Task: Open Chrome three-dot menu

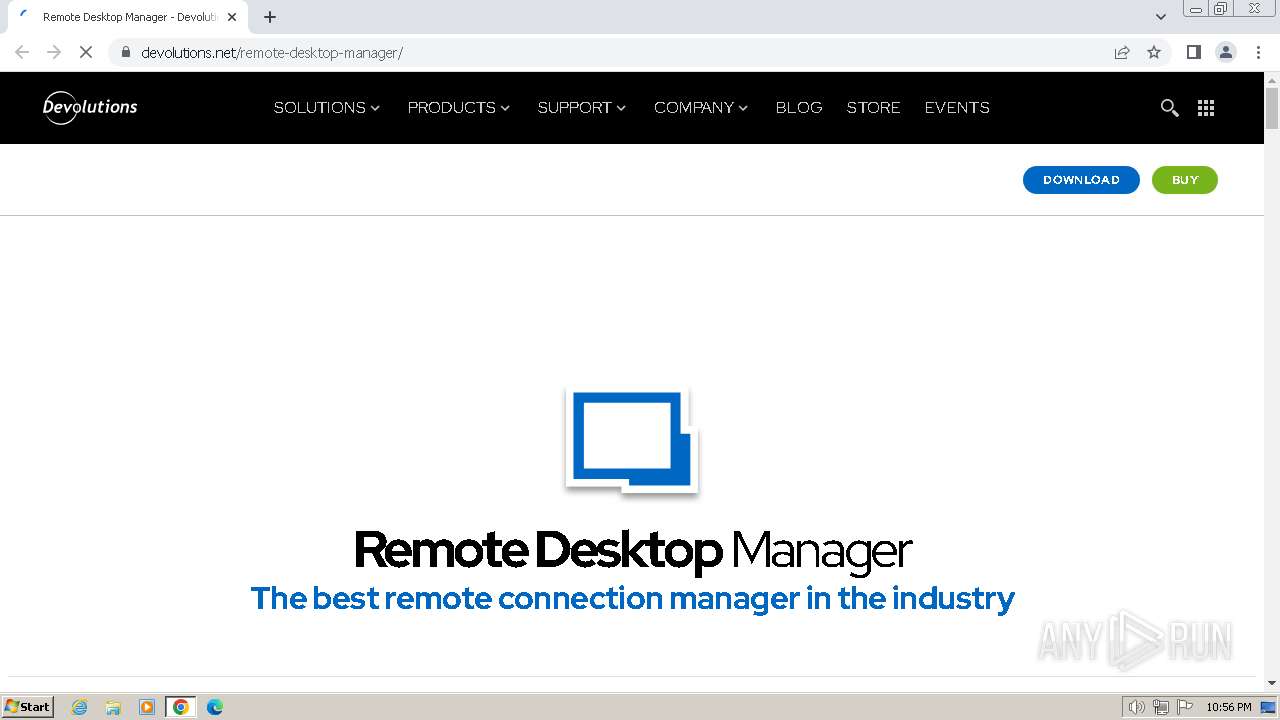Action: pyautogui.click(x=1259, y=52)
